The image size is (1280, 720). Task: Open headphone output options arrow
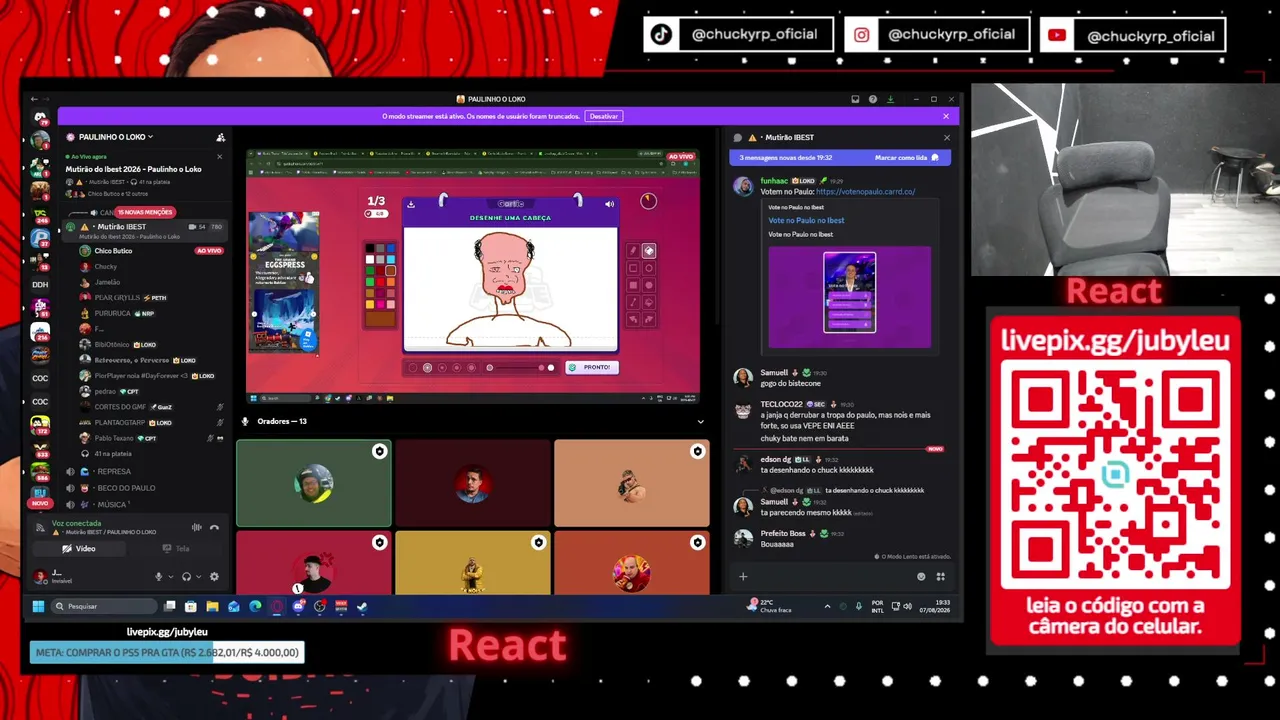199,577
